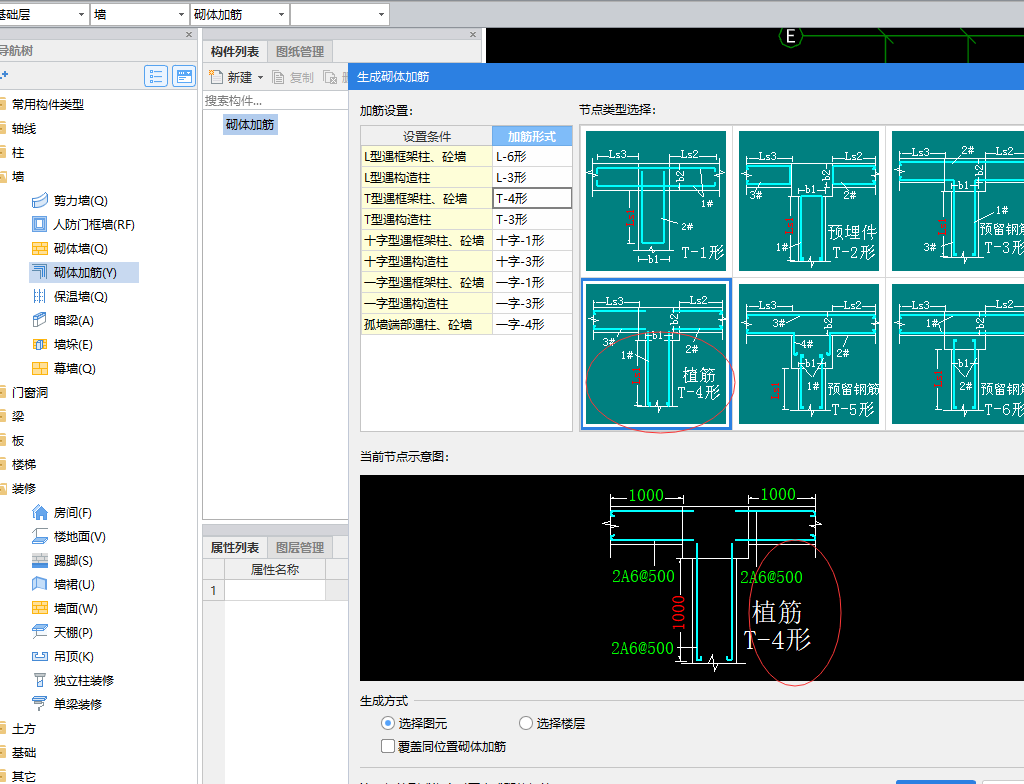Open the 新建 dropdown arrow
Viewport: 1024px width, 784px height.
[x=260, y=77]
